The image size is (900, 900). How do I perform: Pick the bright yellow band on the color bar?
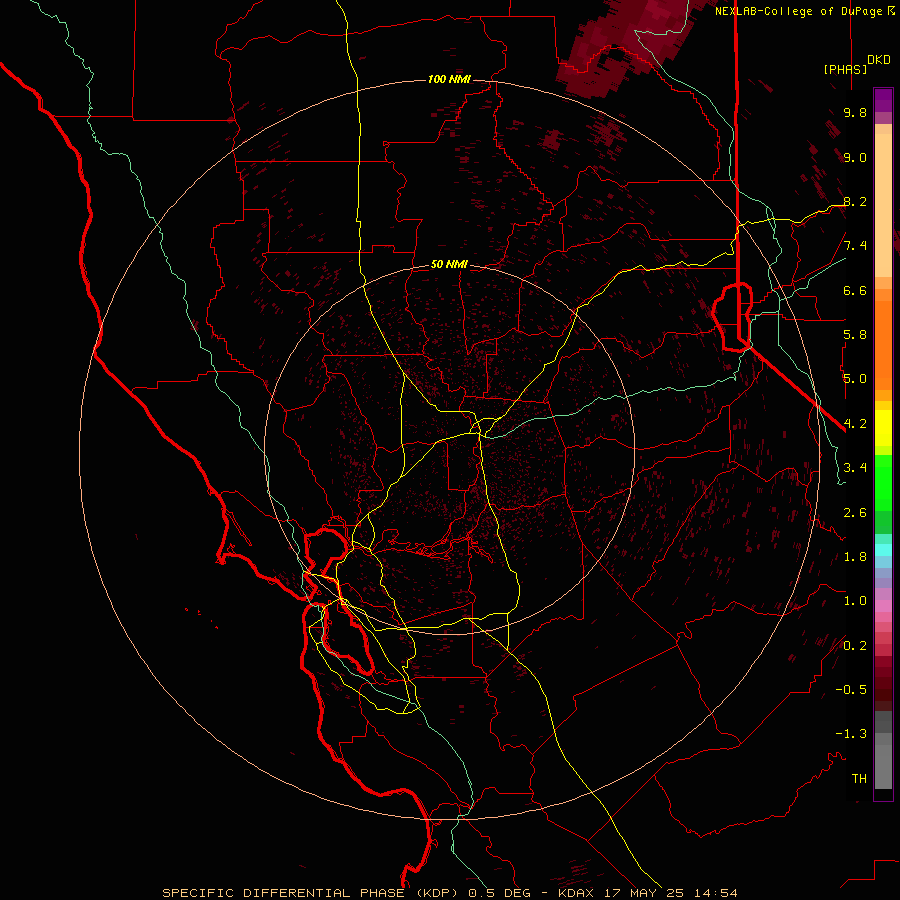(883, 428)
